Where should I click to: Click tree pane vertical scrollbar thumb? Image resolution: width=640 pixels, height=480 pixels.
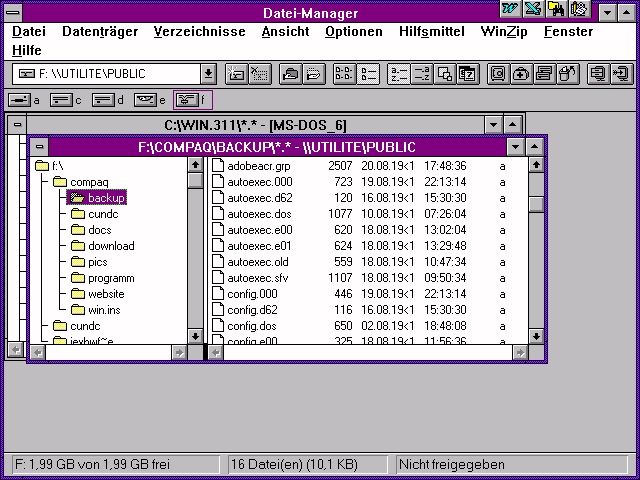(x=195, y=180)
